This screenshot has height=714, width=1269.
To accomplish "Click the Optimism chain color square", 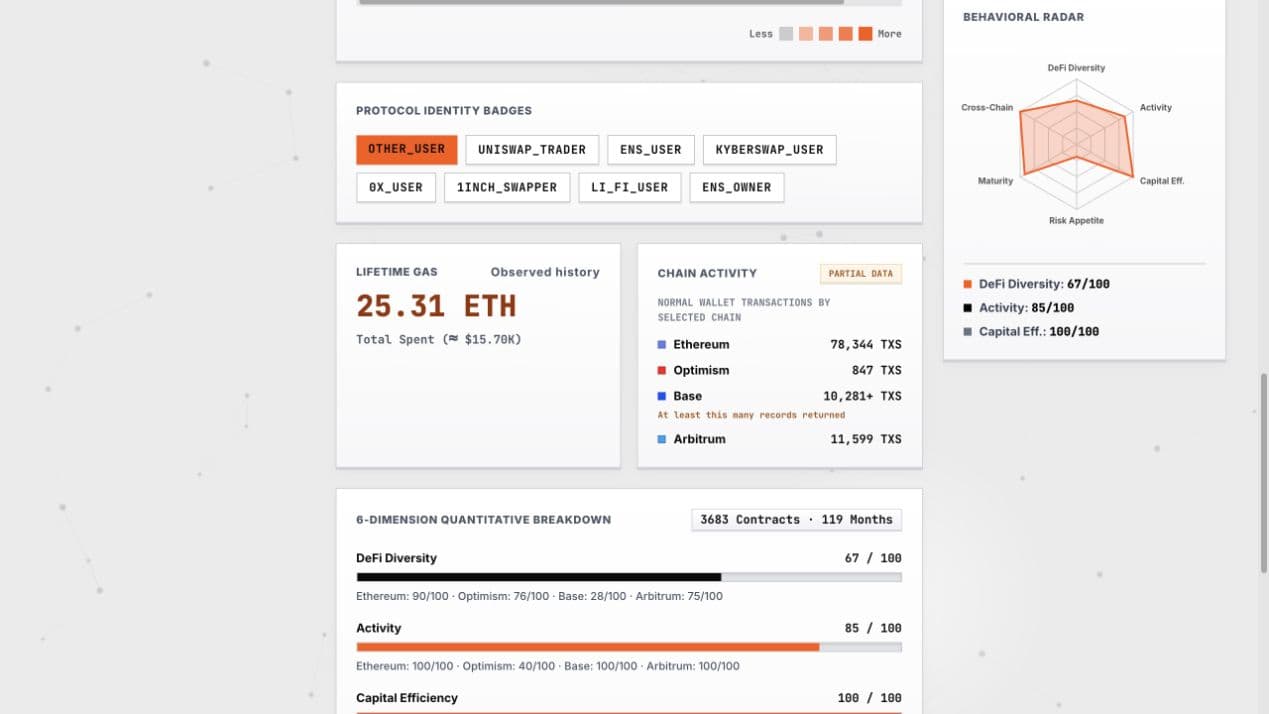I will coord(662,371).
